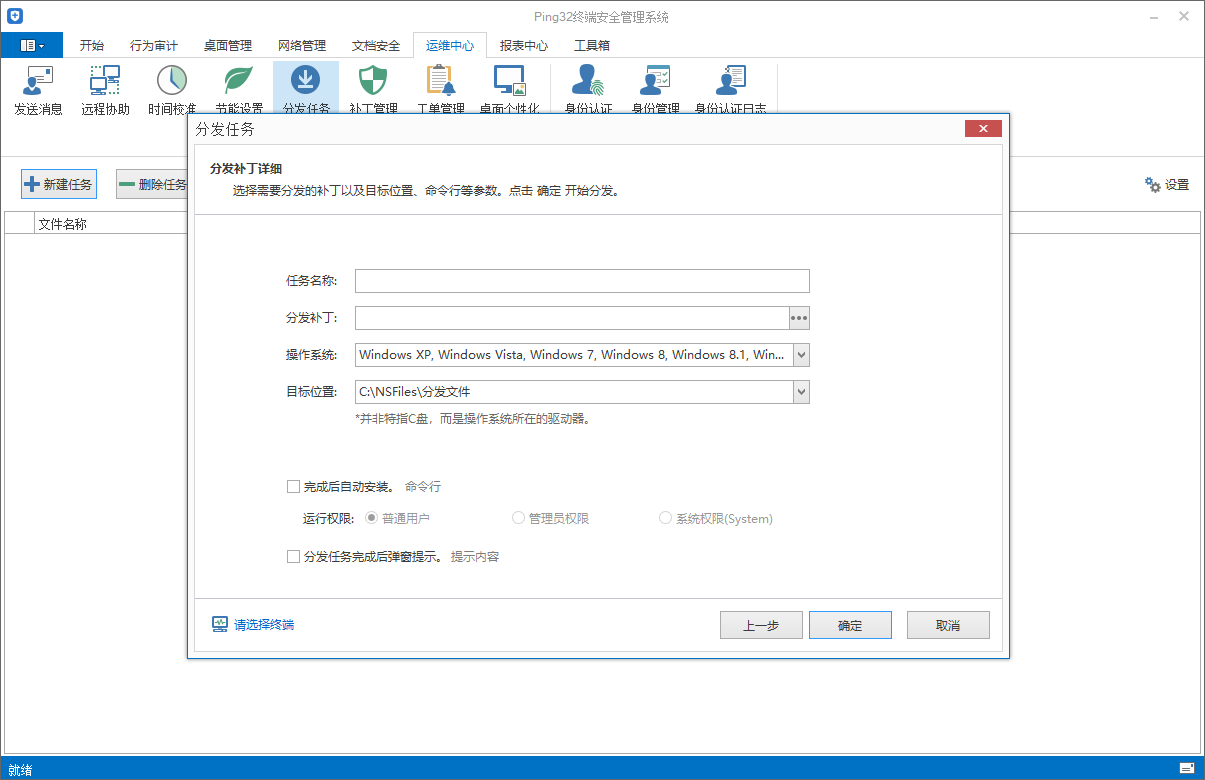Click the Ping32 shield logo in title bar

tap(15, 16)
